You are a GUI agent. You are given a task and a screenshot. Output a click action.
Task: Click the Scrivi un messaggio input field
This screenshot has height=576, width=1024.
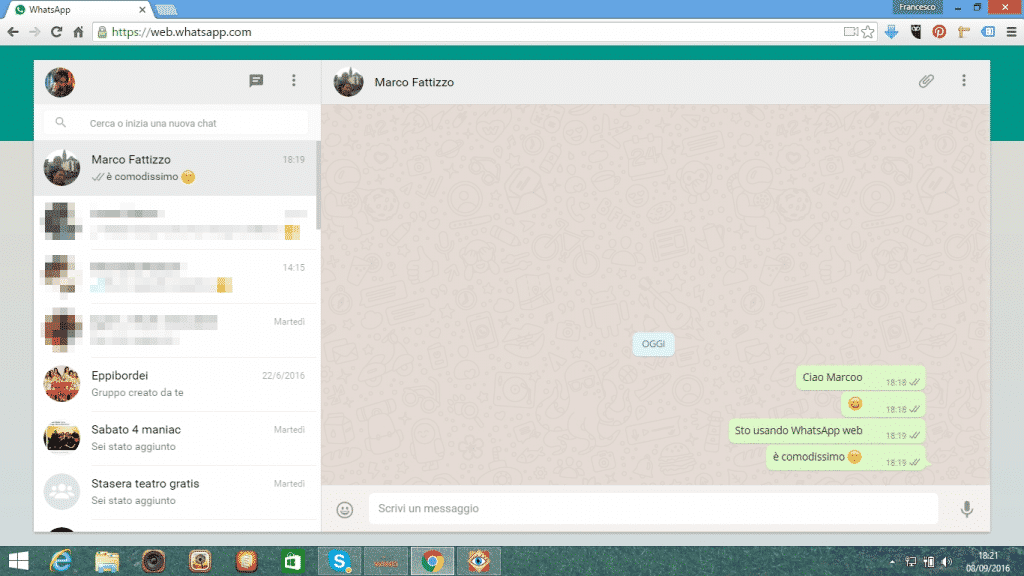coord(650,509)
